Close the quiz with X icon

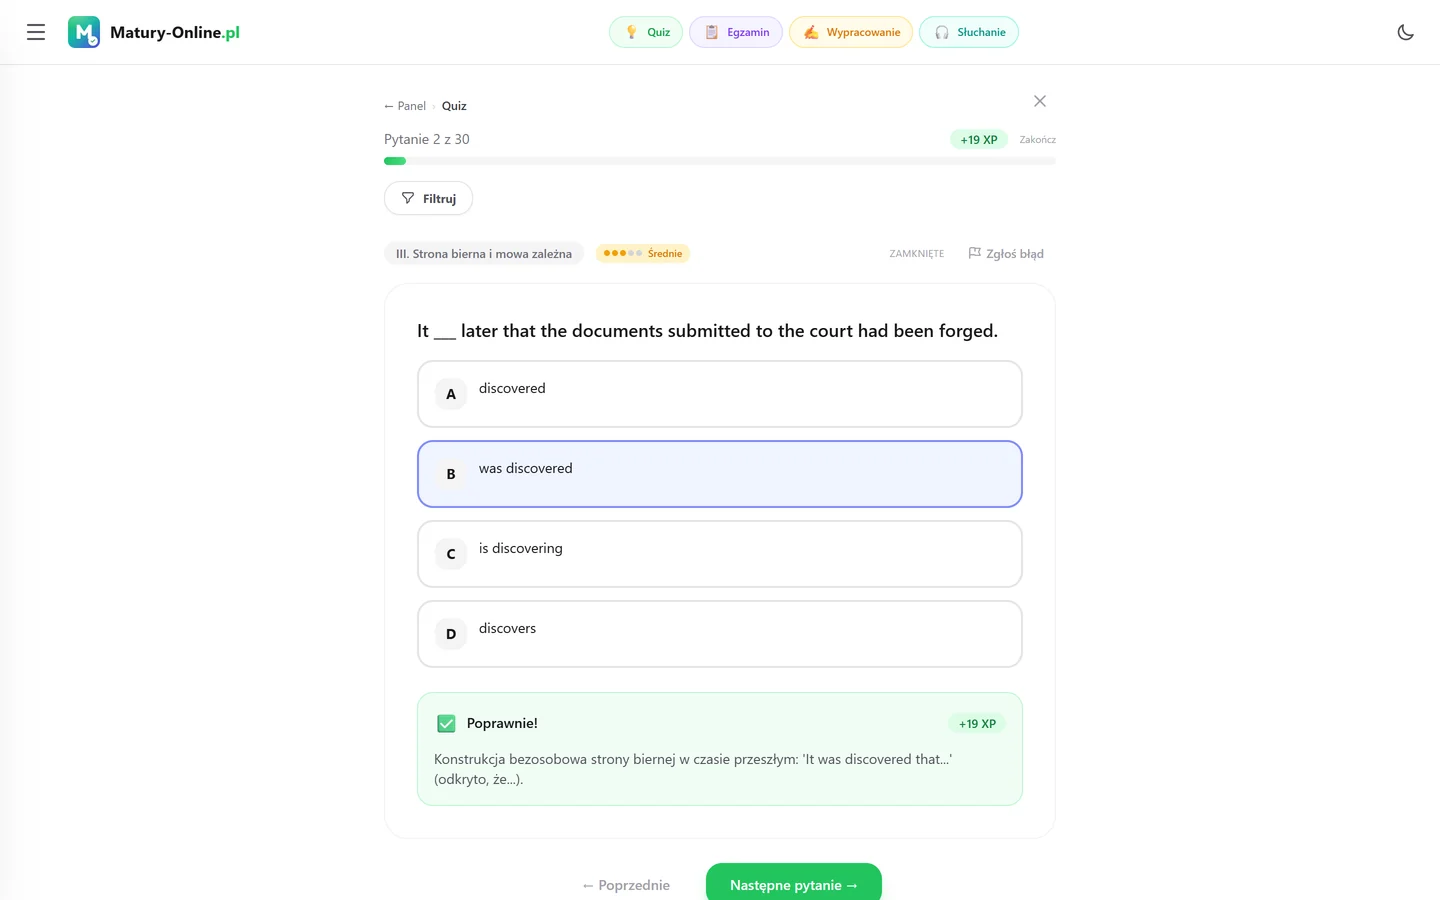[1040, 101]
